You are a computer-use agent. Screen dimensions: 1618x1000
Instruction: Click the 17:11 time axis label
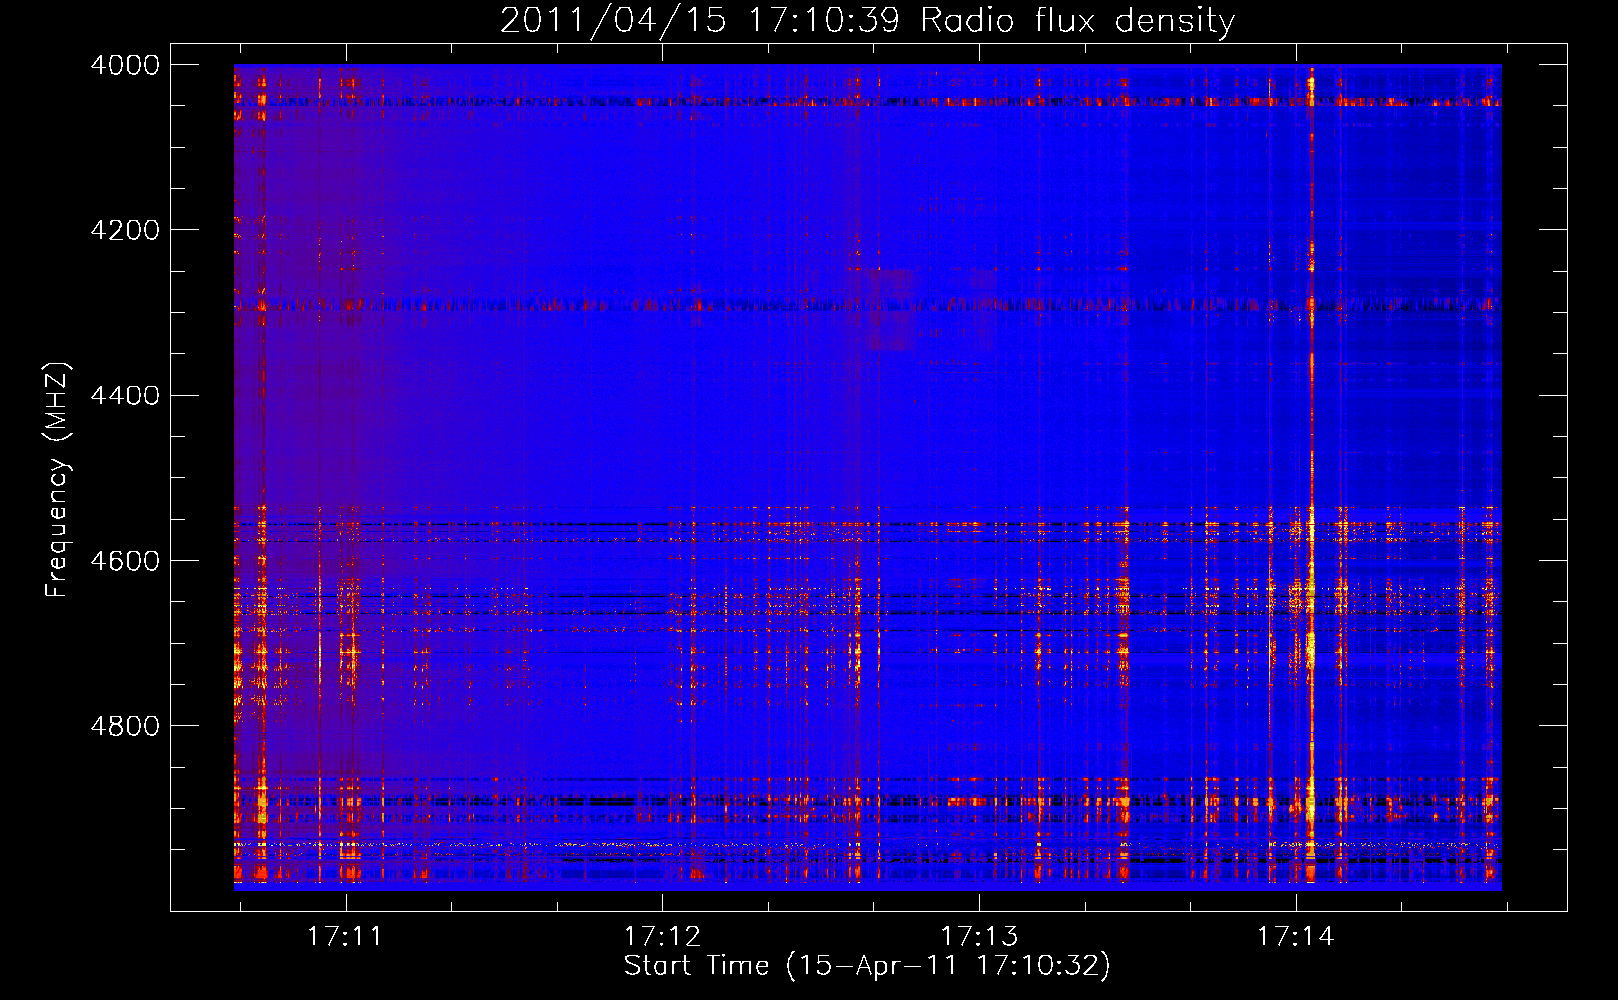[344, 937]
